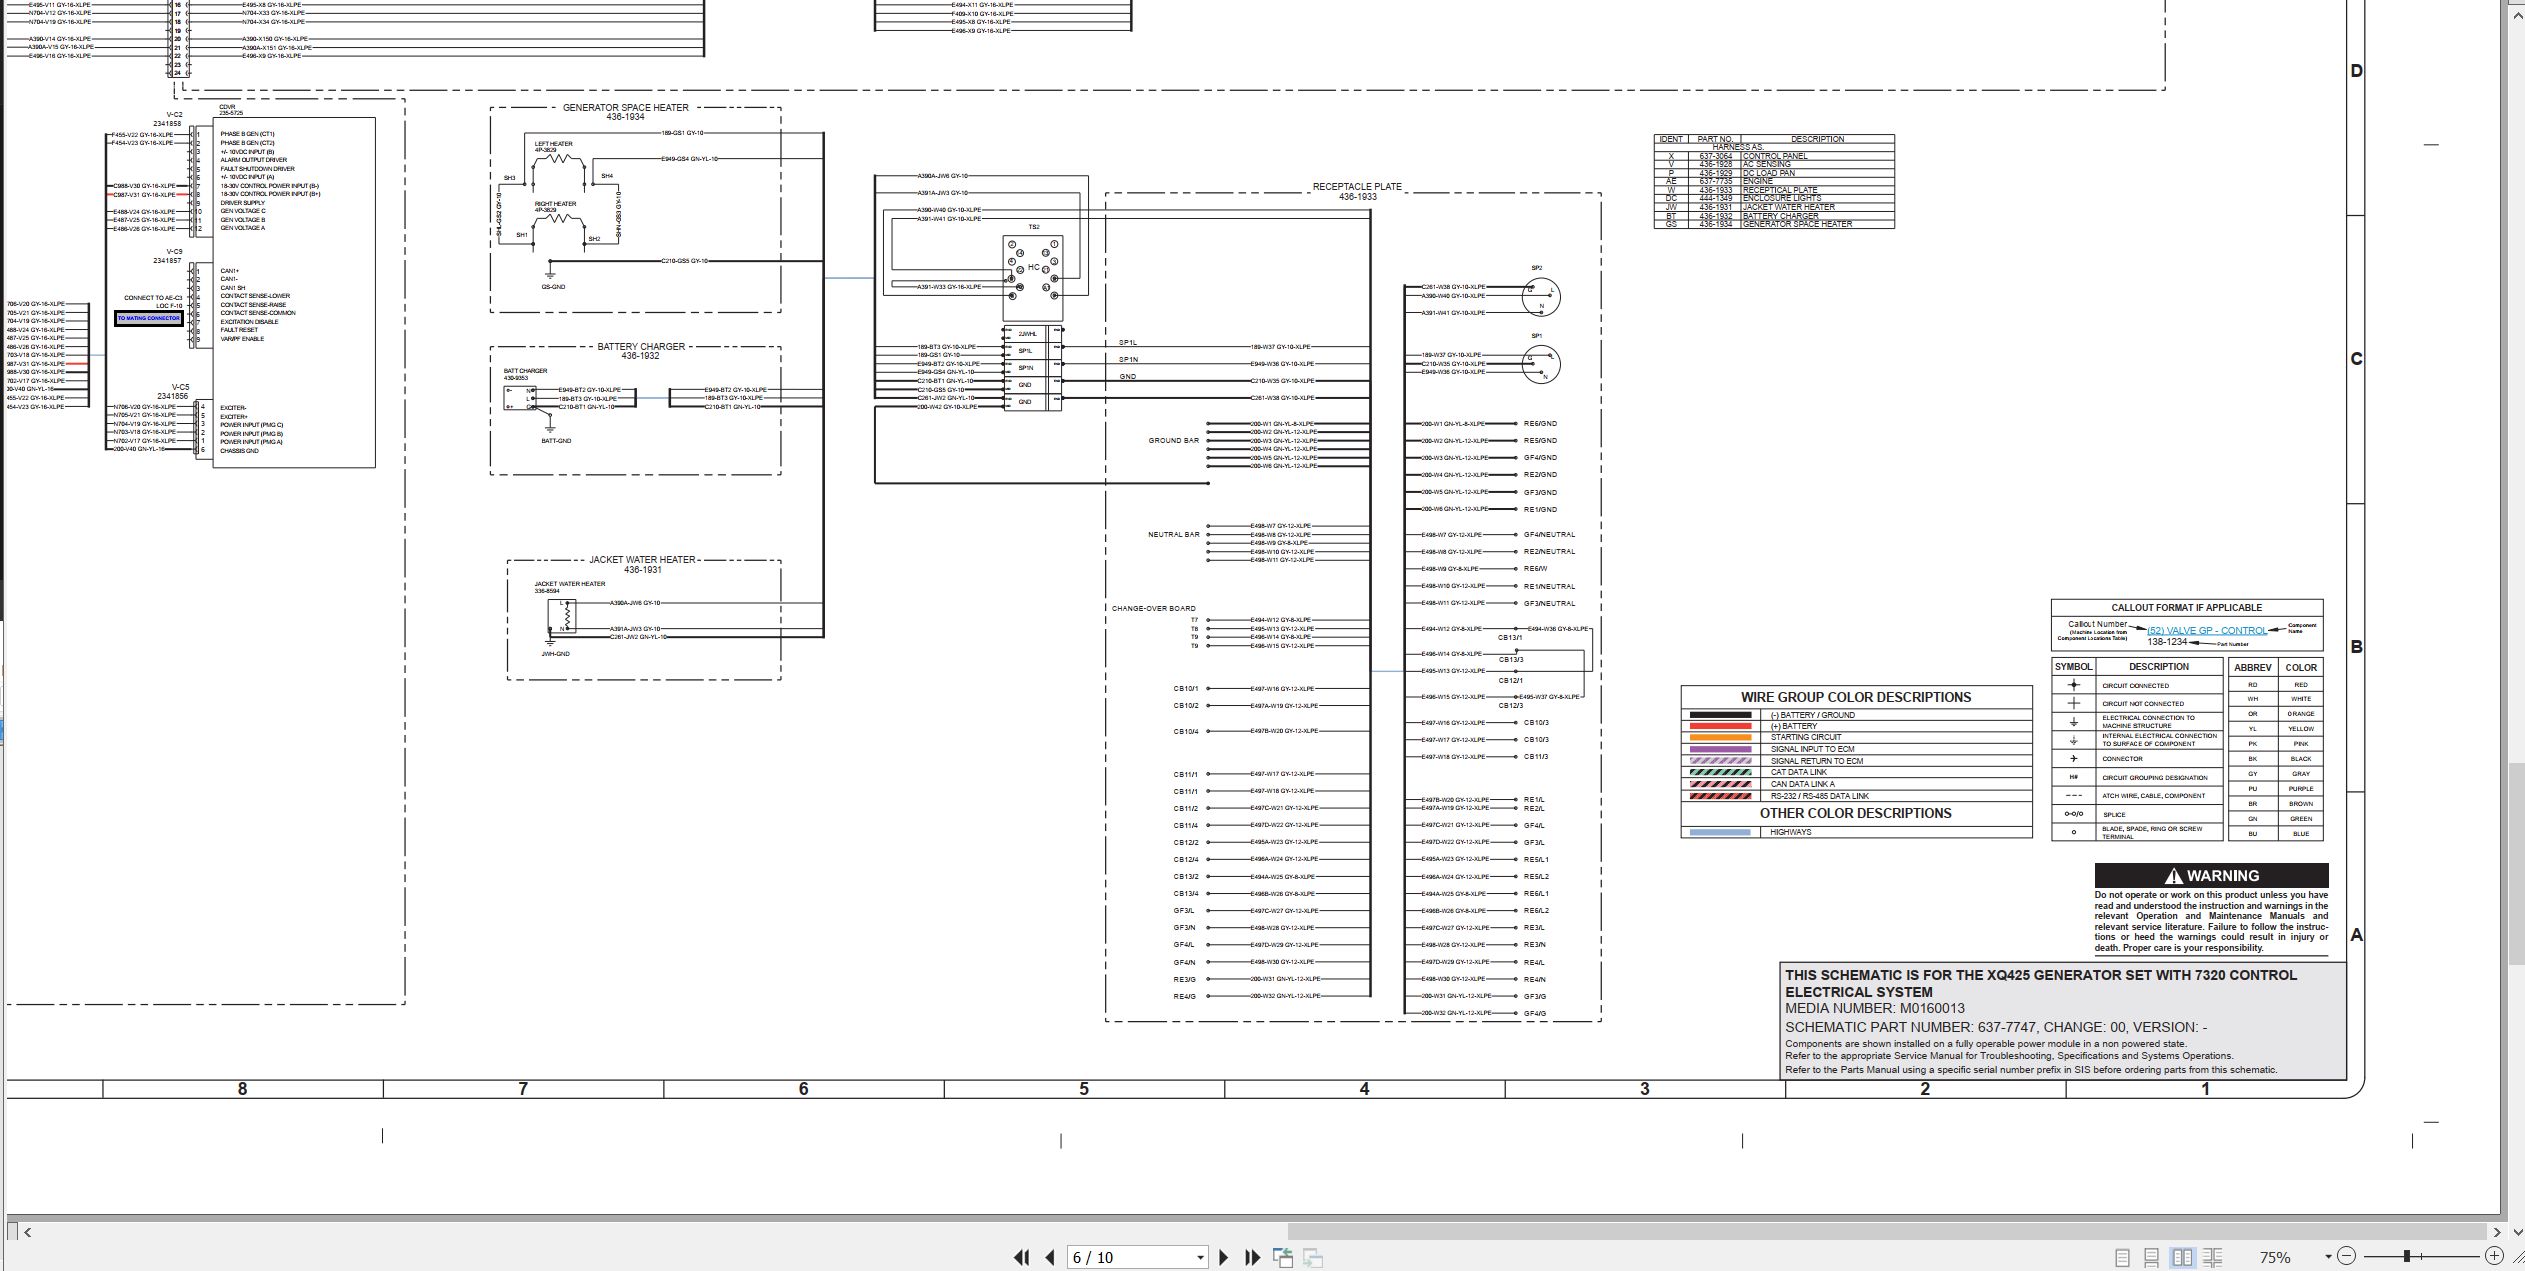Switch to continuous facing layout
Viewport: 2525px width, 1271px height.
[2212, 1257]
